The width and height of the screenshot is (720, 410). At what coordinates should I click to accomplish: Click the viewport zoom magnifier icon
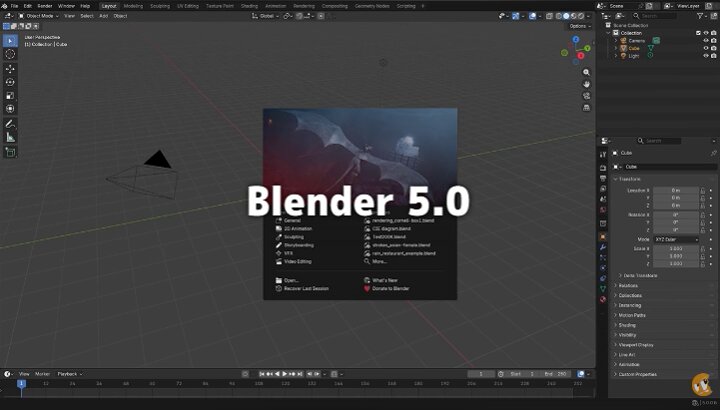(x=586, y=73)
